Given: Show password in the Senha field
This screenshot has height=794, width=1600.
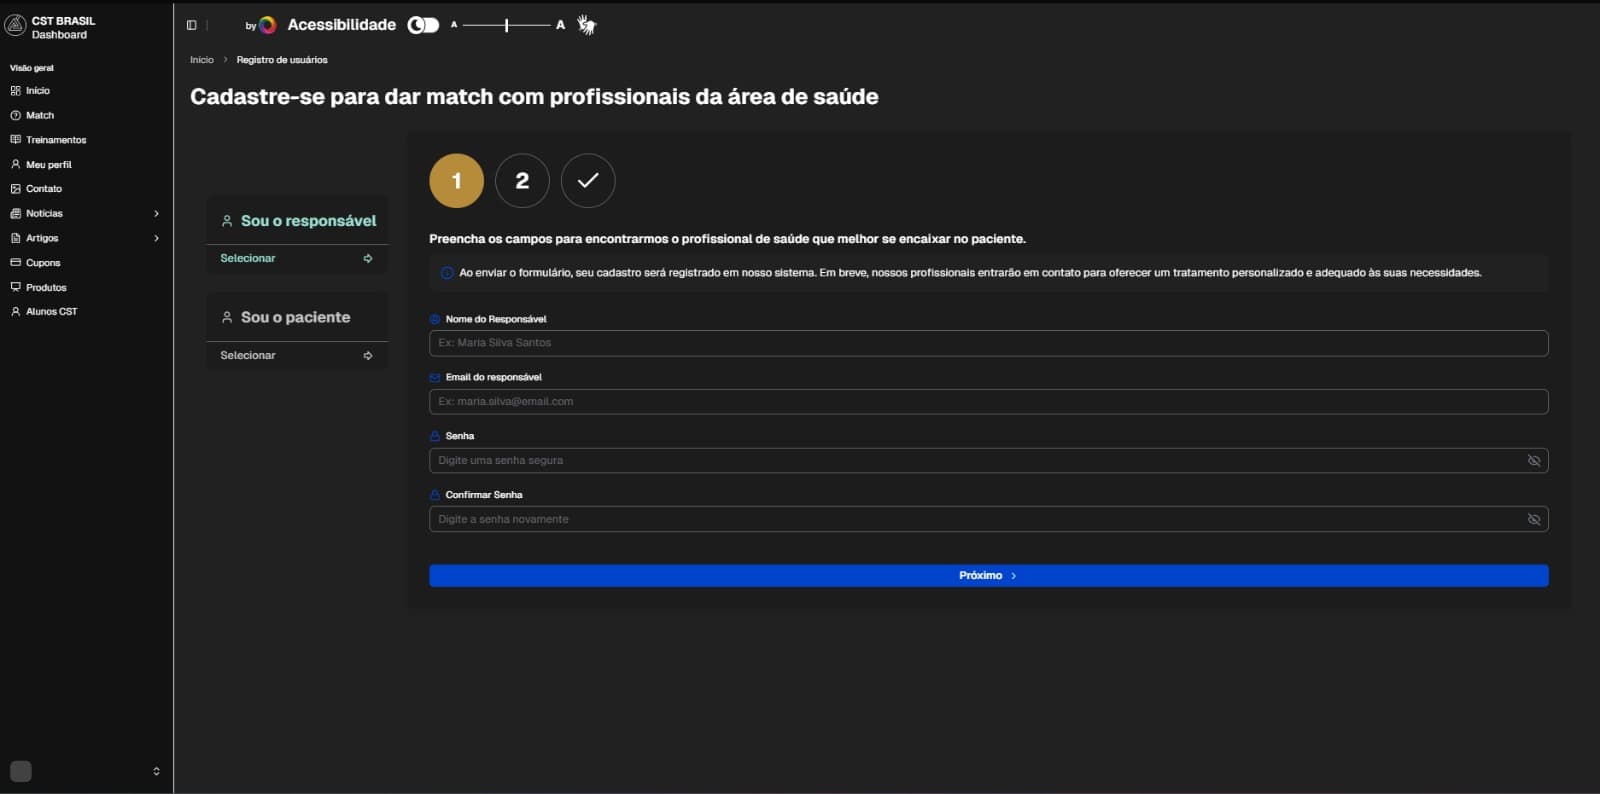Looking at the screenshot, I should point(1533,461).
